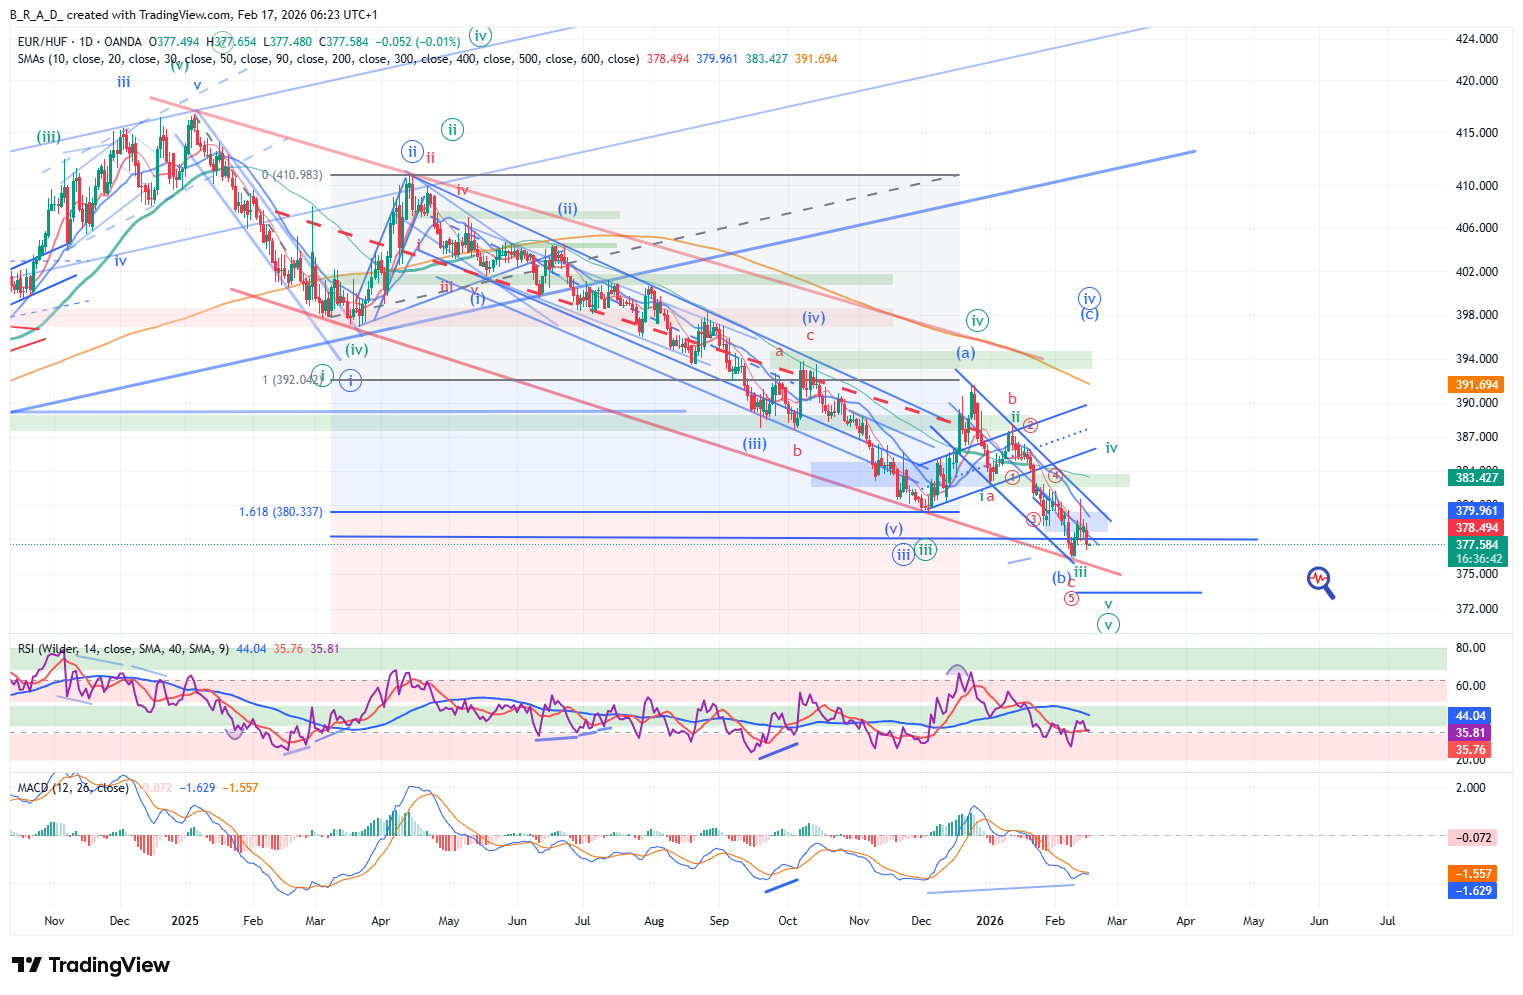Click the green 383.427 SMA price tag

pos(1476,478)
